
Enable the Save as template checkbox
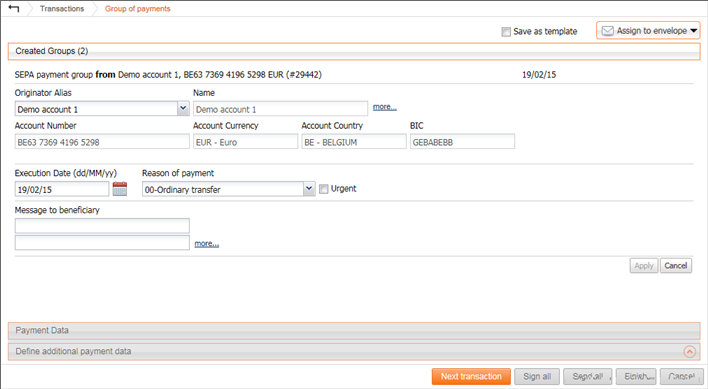[x=506, y=32]
